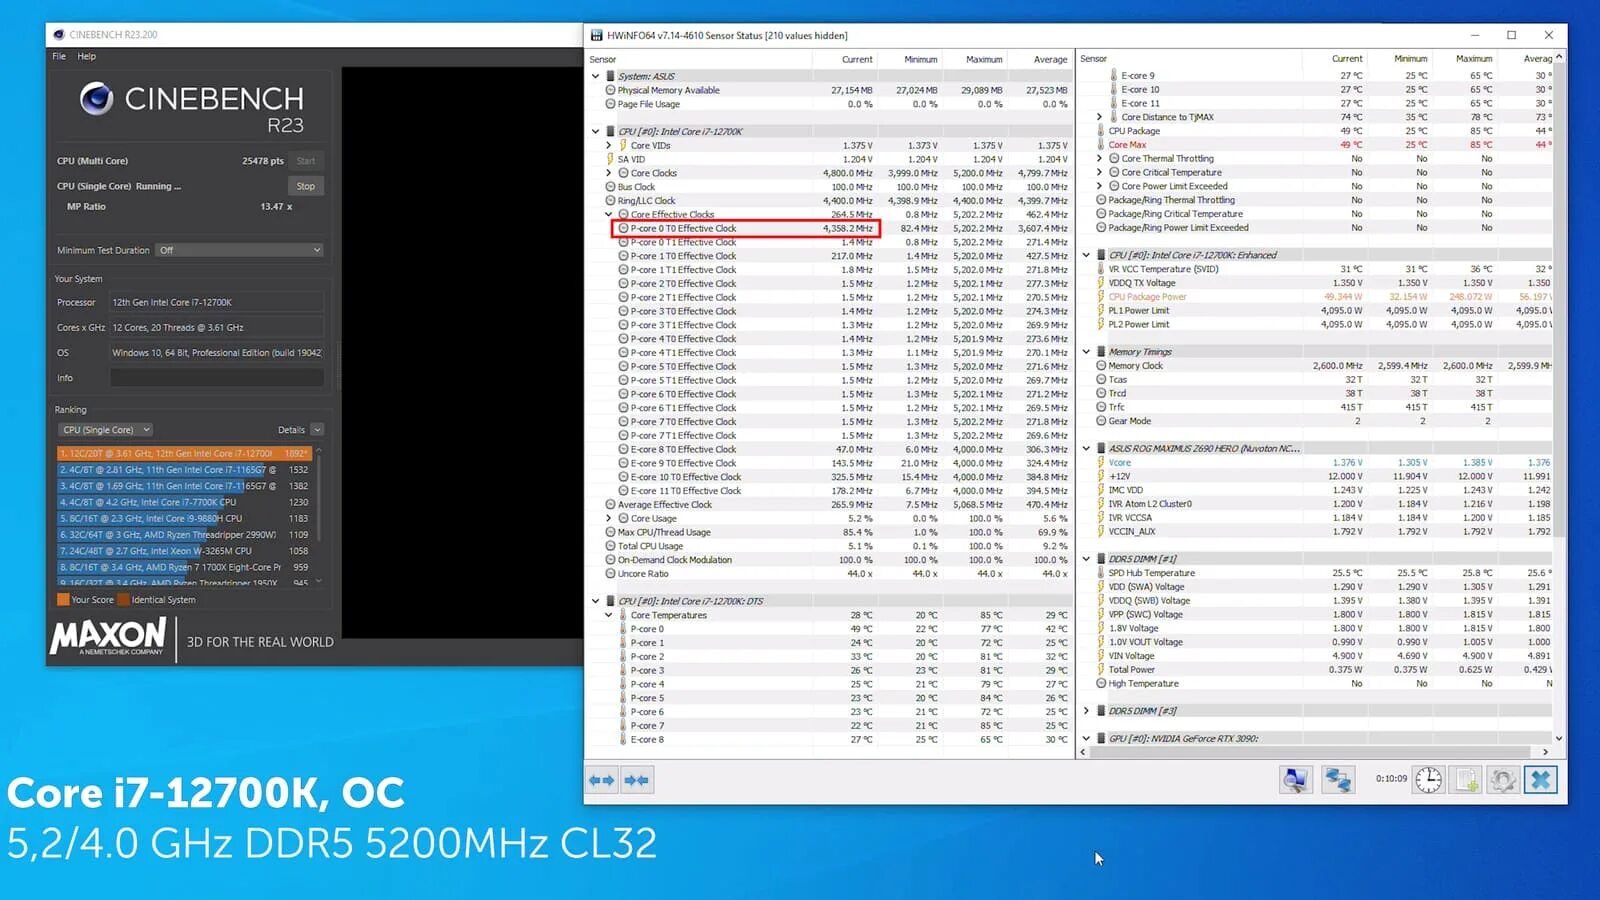Sort by the Minimum column header

click(921, 60)
